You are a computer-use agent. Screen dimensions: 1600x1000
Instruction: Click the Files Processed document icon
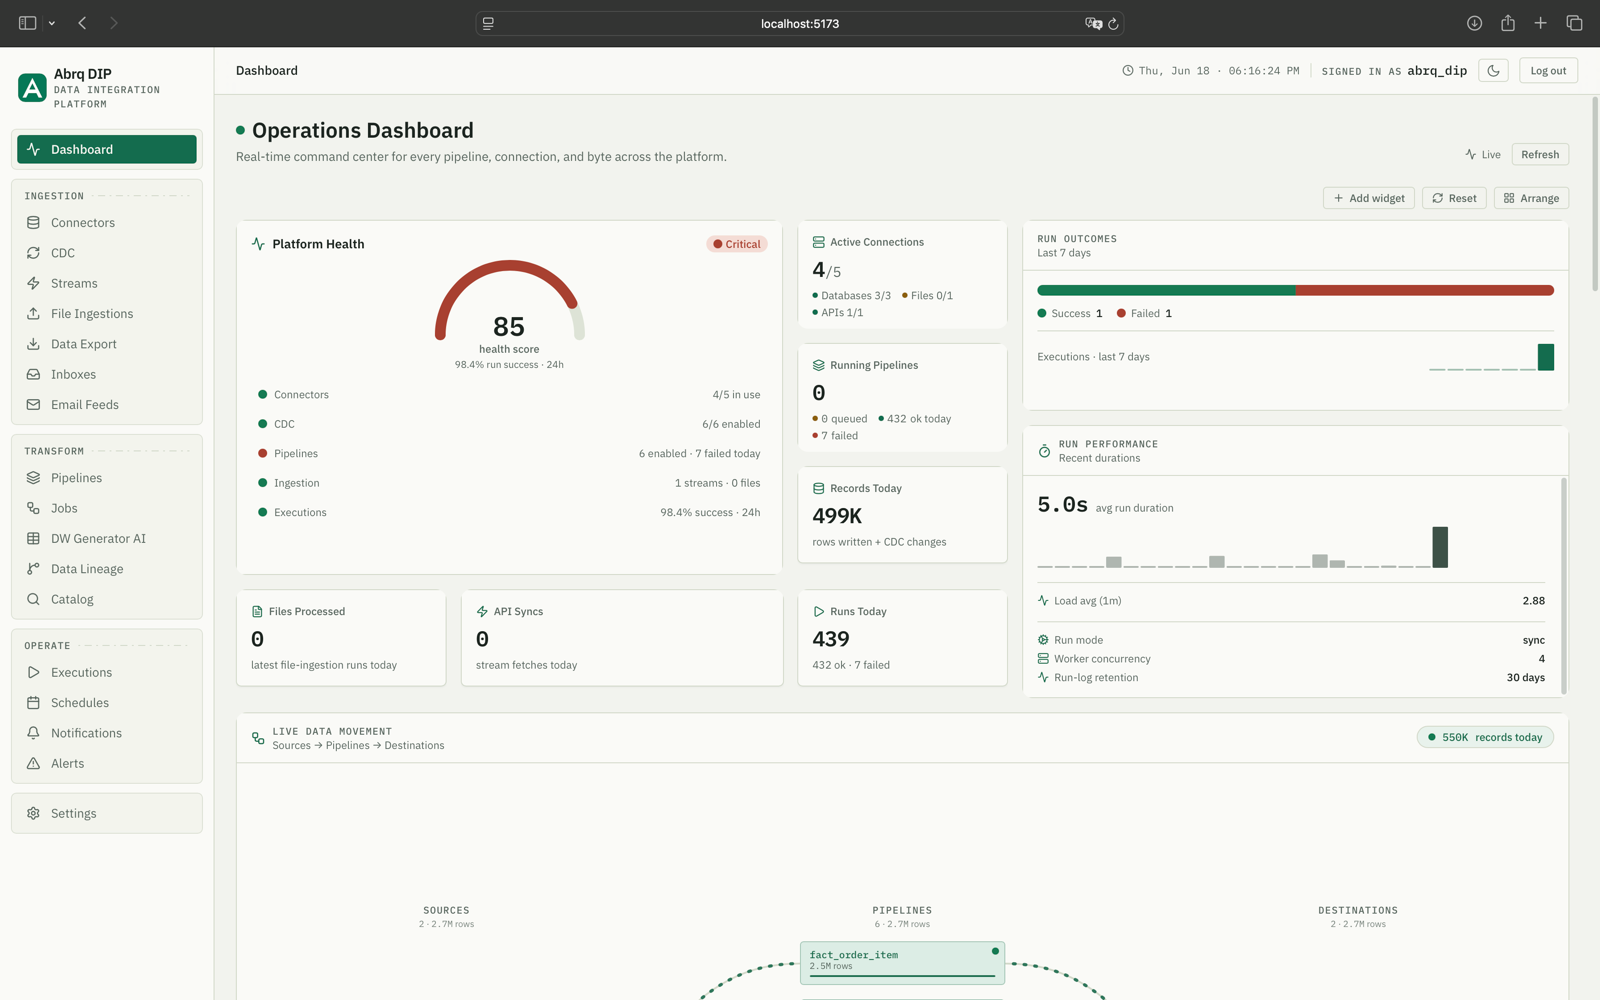tap(257, 611)
